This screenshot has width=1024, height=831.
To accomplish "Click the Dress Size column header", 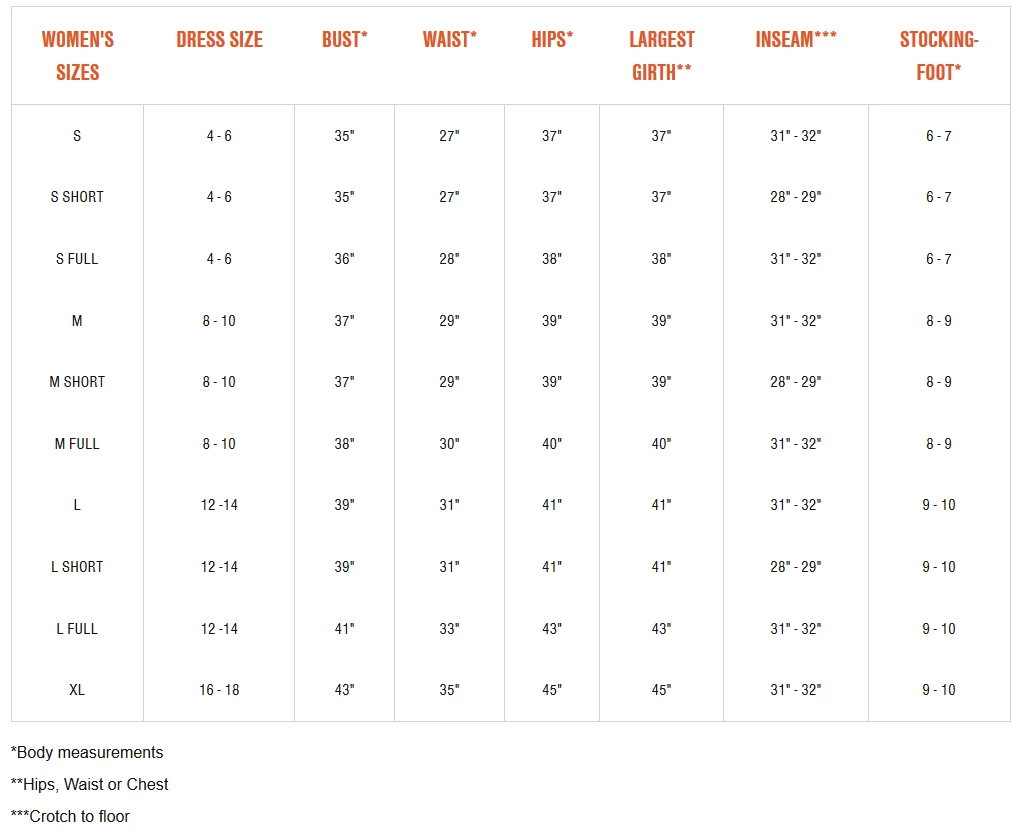I will click(x=219, y=40).
